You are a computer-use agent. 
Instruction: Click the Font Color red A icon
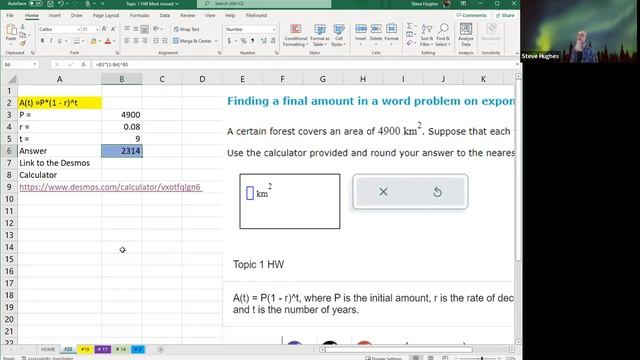tap(108, 41)
